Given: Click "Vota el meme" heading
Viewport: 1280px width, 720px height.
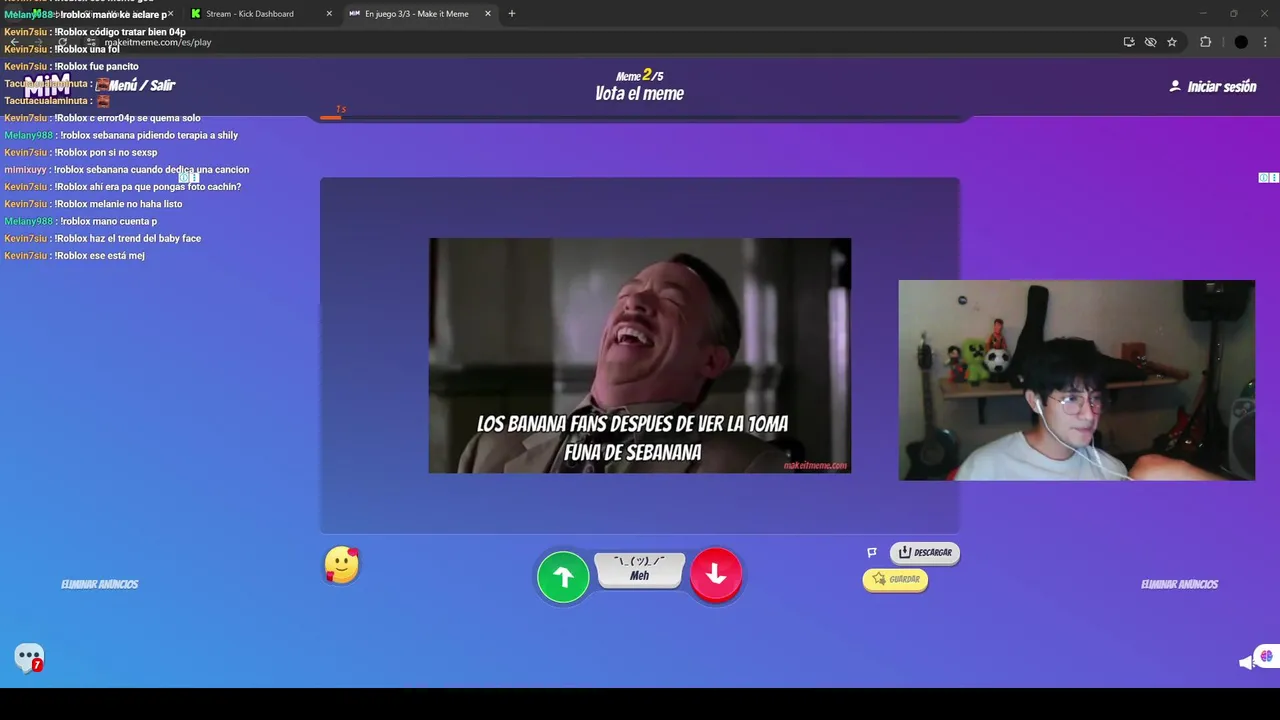Looking at the screenshot, I should [x=640, y=94].
